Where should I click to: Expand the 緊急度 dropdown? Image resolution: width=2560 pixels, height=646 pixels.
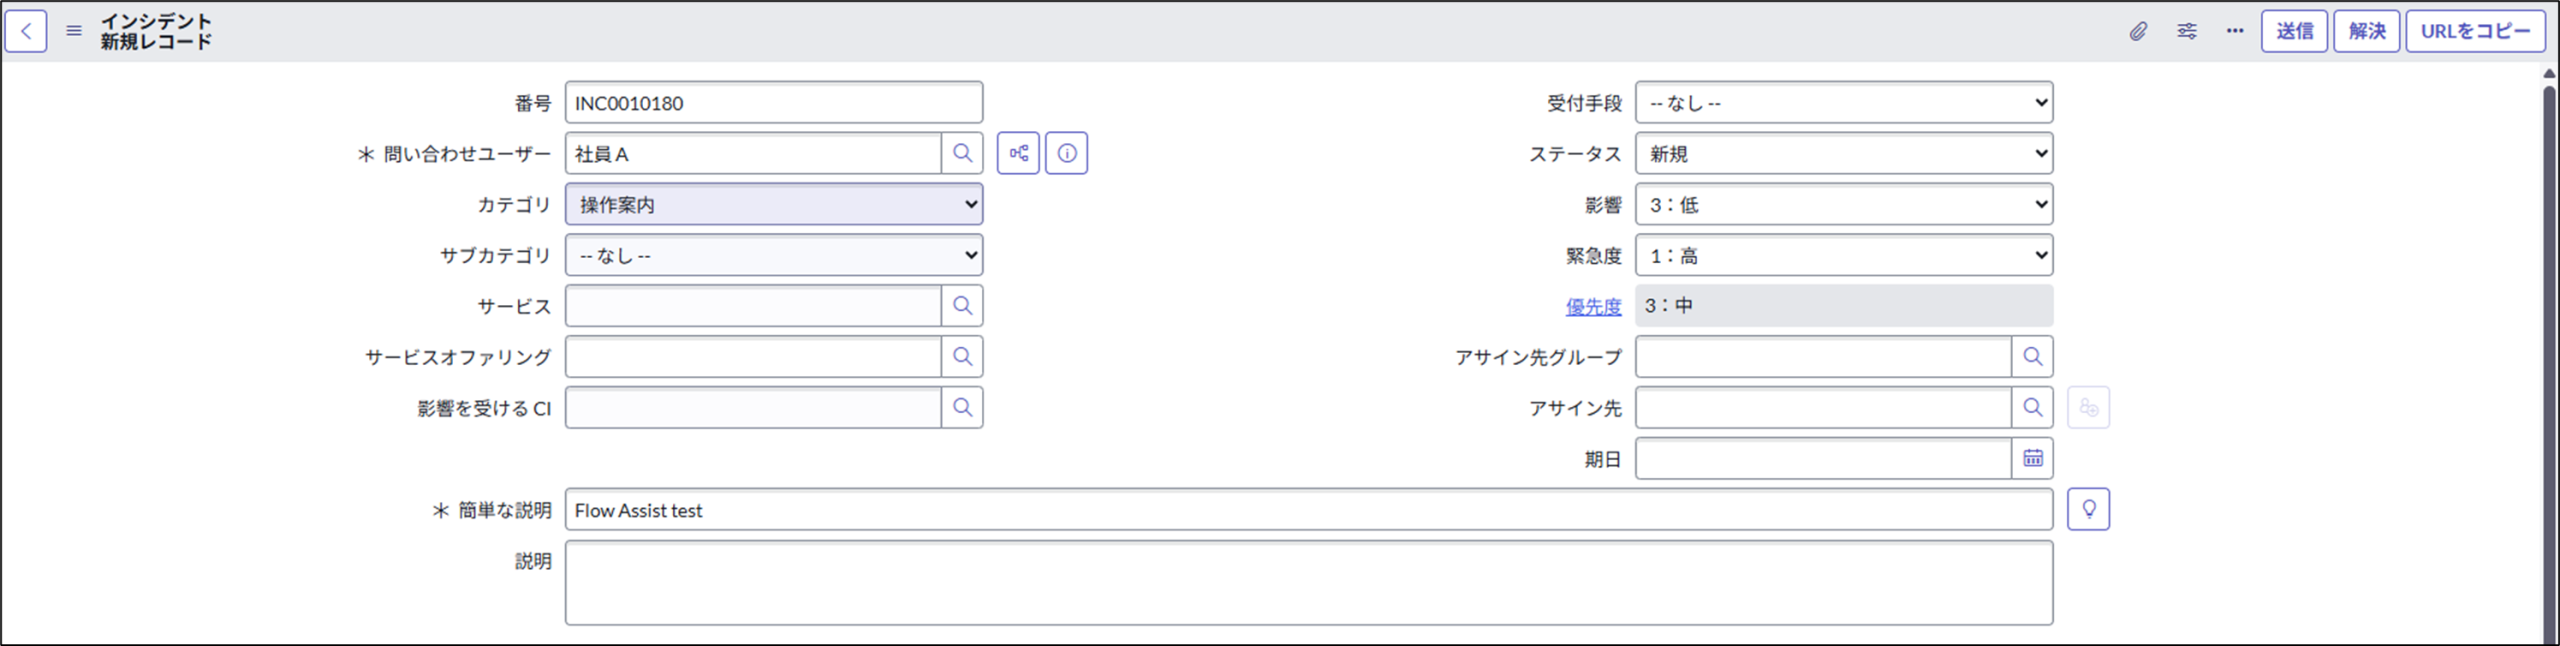coord(1843,255)
